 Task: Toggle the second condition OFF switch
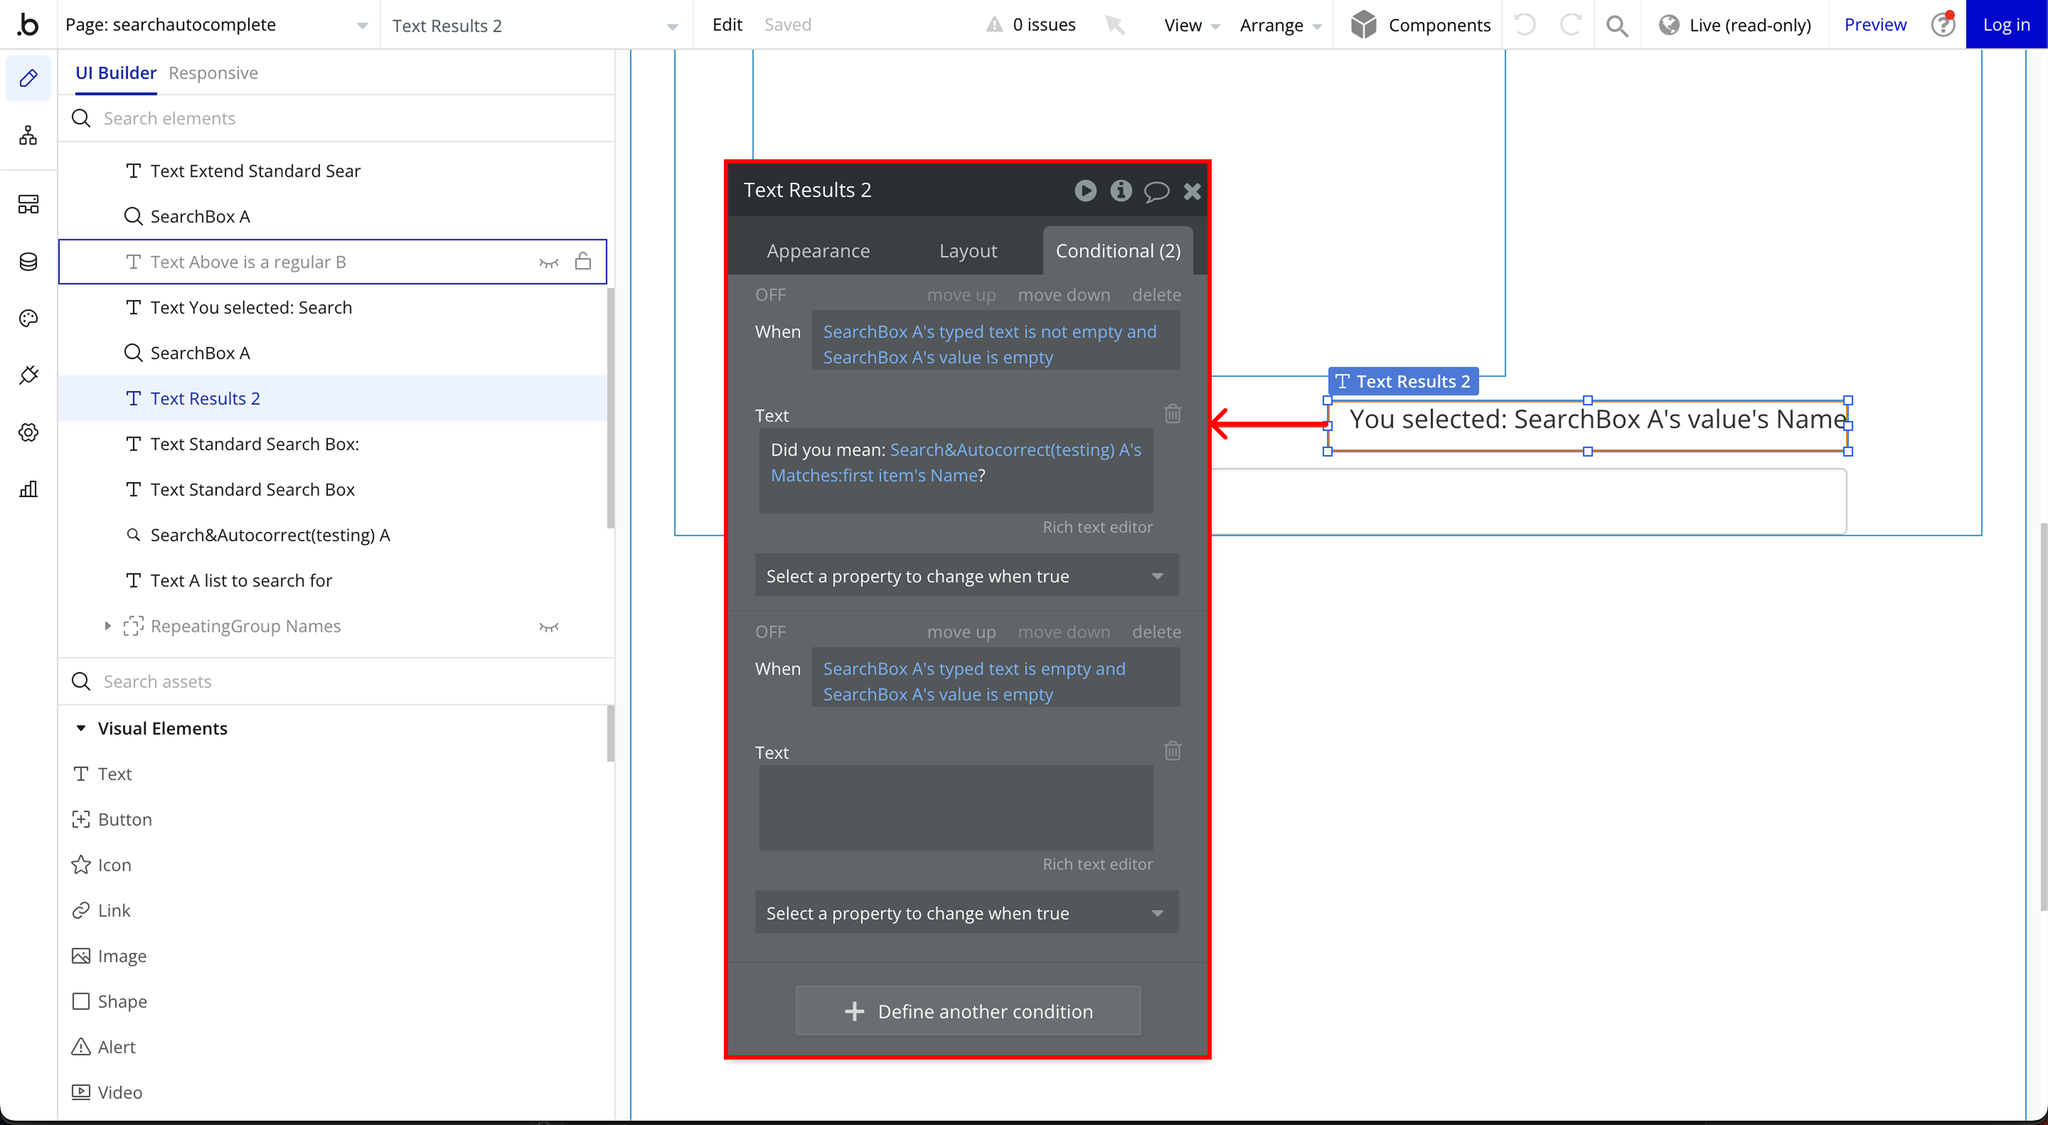pyautogui.click(x=770, y=632)
